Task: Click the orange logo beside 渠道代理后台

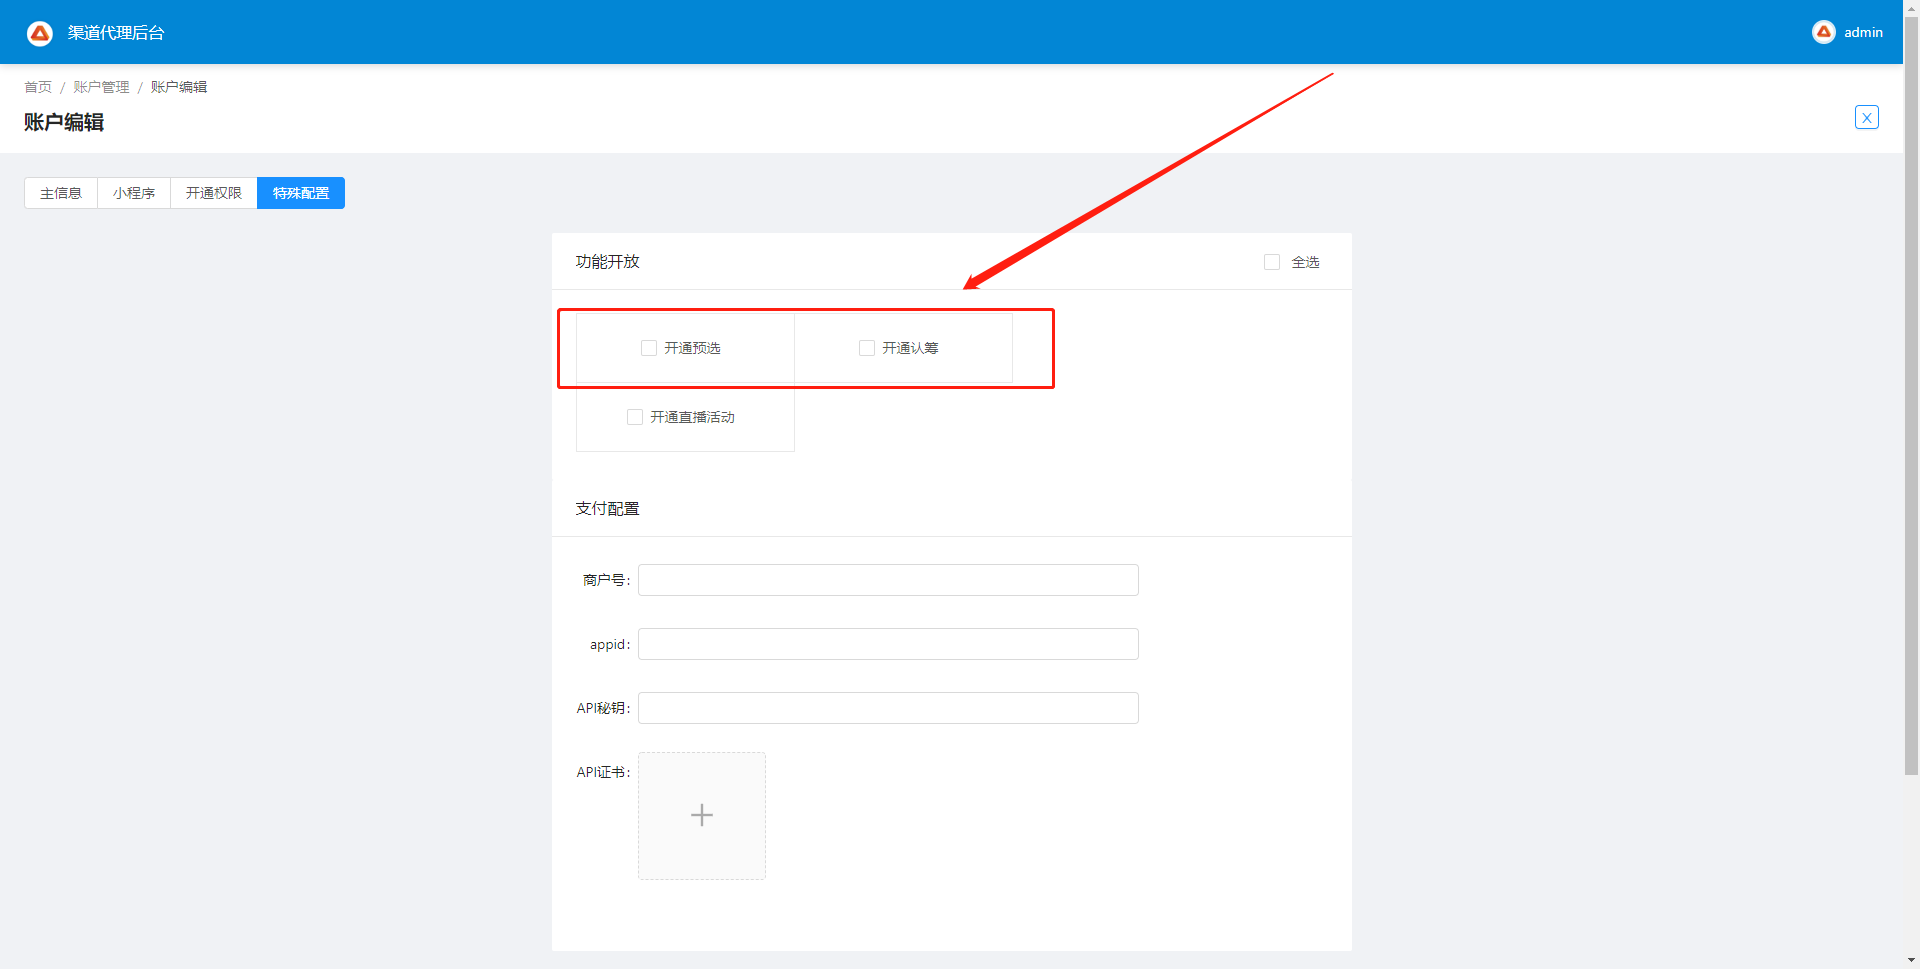Action: pyautogui.click(x=40, y=33)
